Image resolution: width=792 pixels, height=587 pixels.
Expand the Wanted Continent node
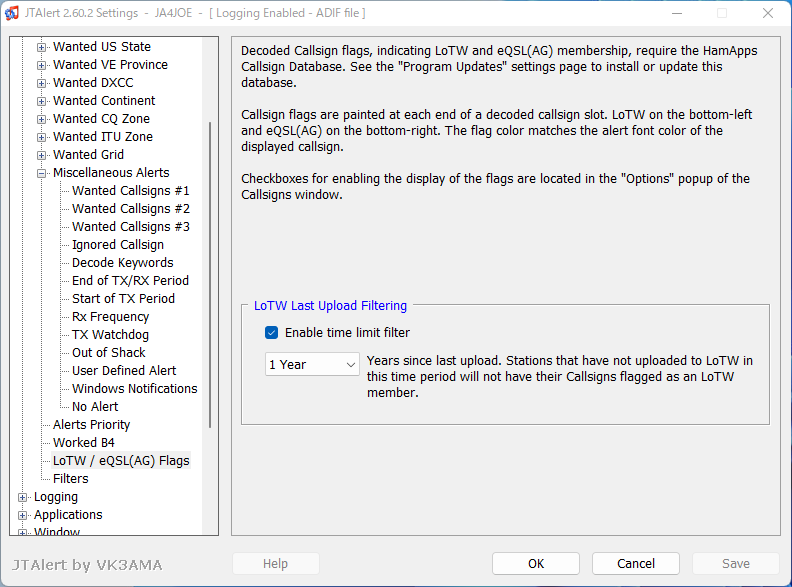[x=41, y=101]
